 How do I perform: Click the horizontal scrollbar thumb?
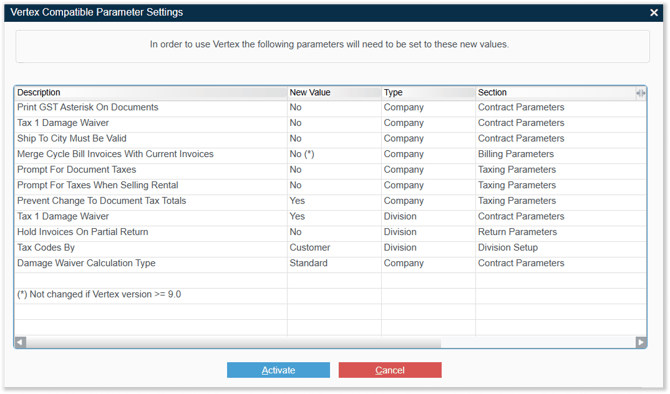[x=234, y=342]
